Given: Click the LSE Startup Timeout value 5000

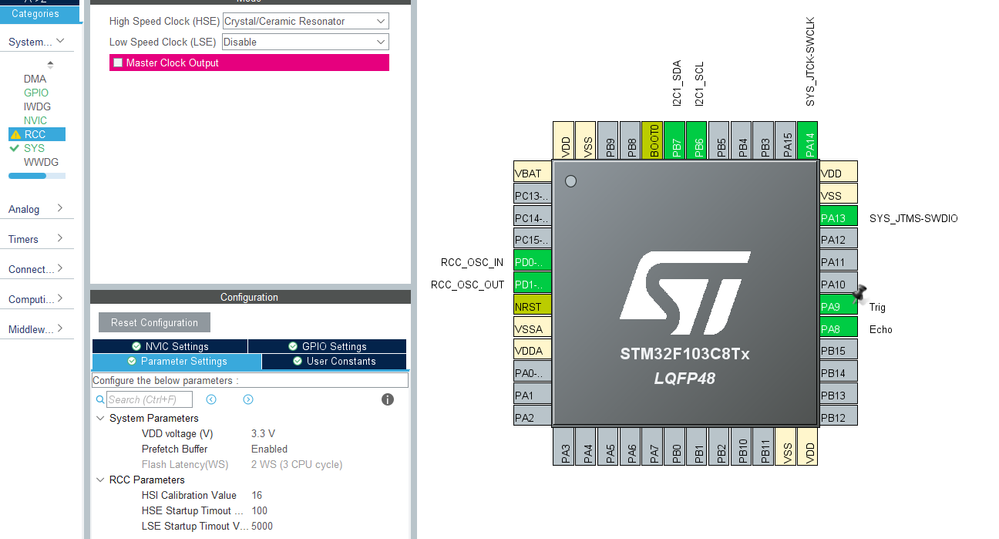Looking at the screenshot, I should click(x=262, y=526).
